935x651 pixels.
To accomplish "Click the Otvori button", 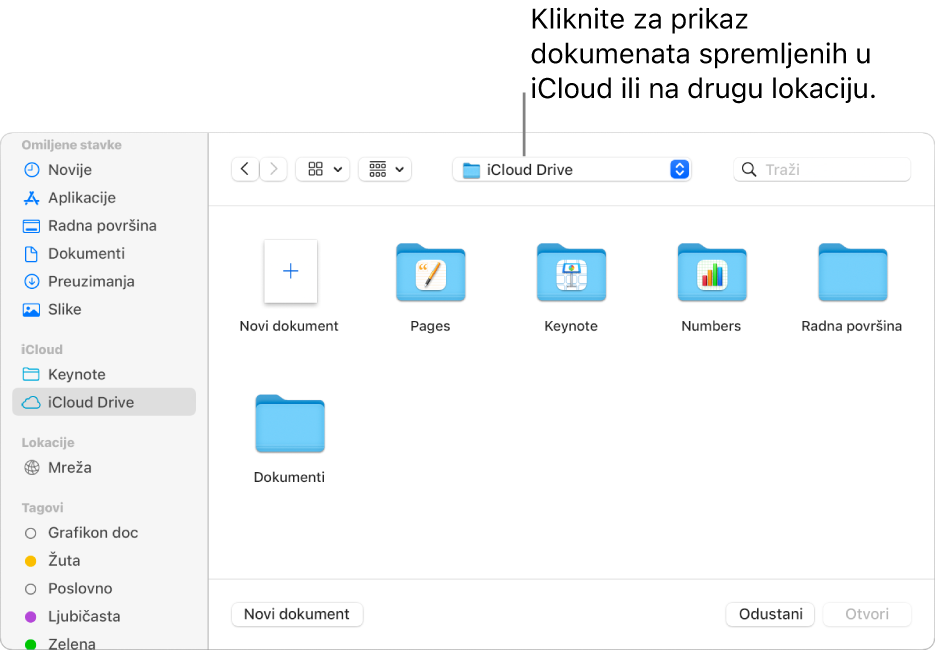I will coord(867,614).
